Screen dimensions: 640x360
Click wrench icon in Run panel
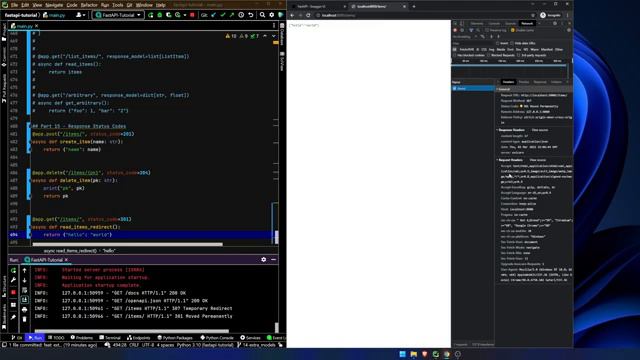(x=13, y=280)
